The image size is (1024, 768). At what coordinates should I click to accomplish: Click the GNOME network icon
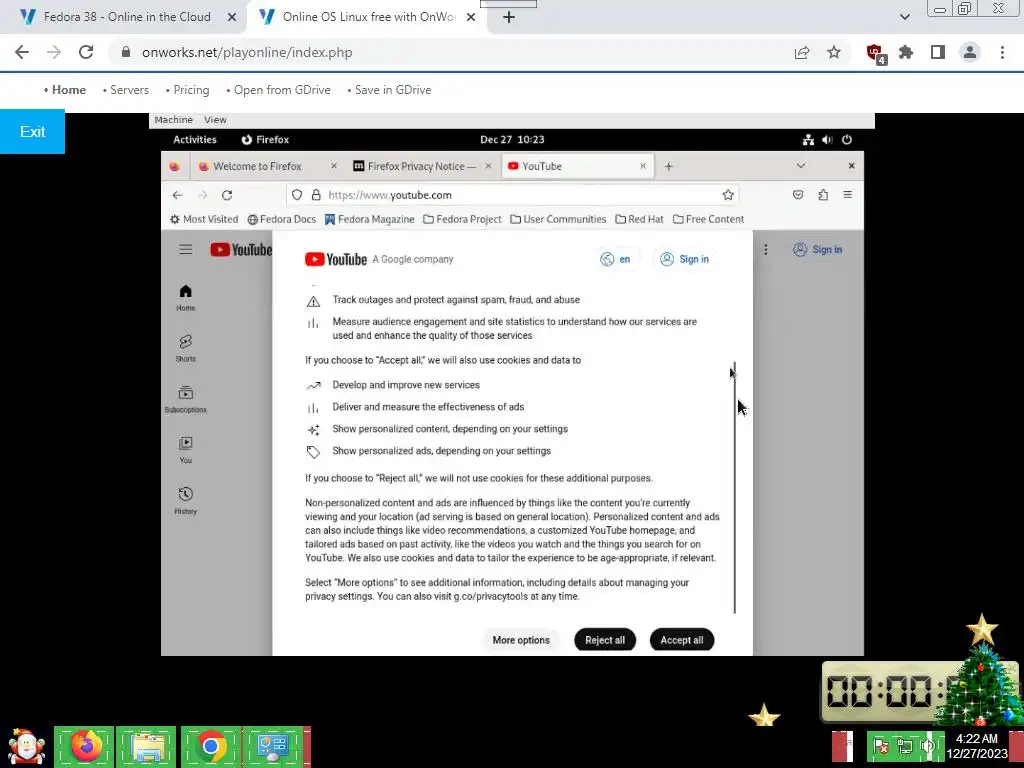(808, 140)
